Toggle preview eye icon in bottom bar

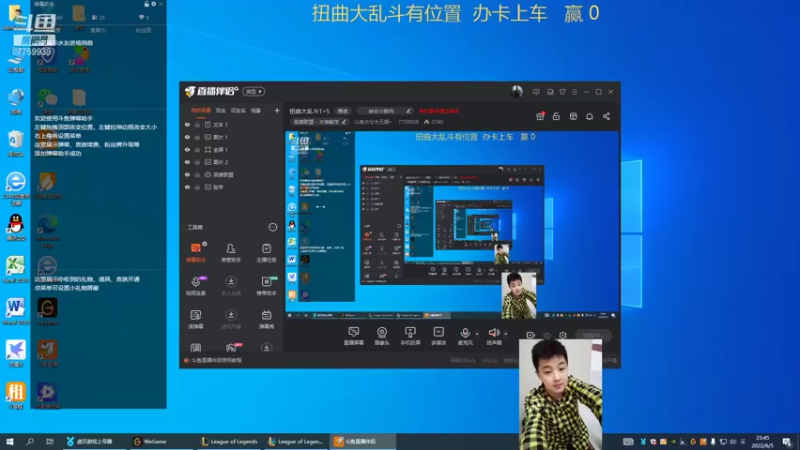(547, 335)
